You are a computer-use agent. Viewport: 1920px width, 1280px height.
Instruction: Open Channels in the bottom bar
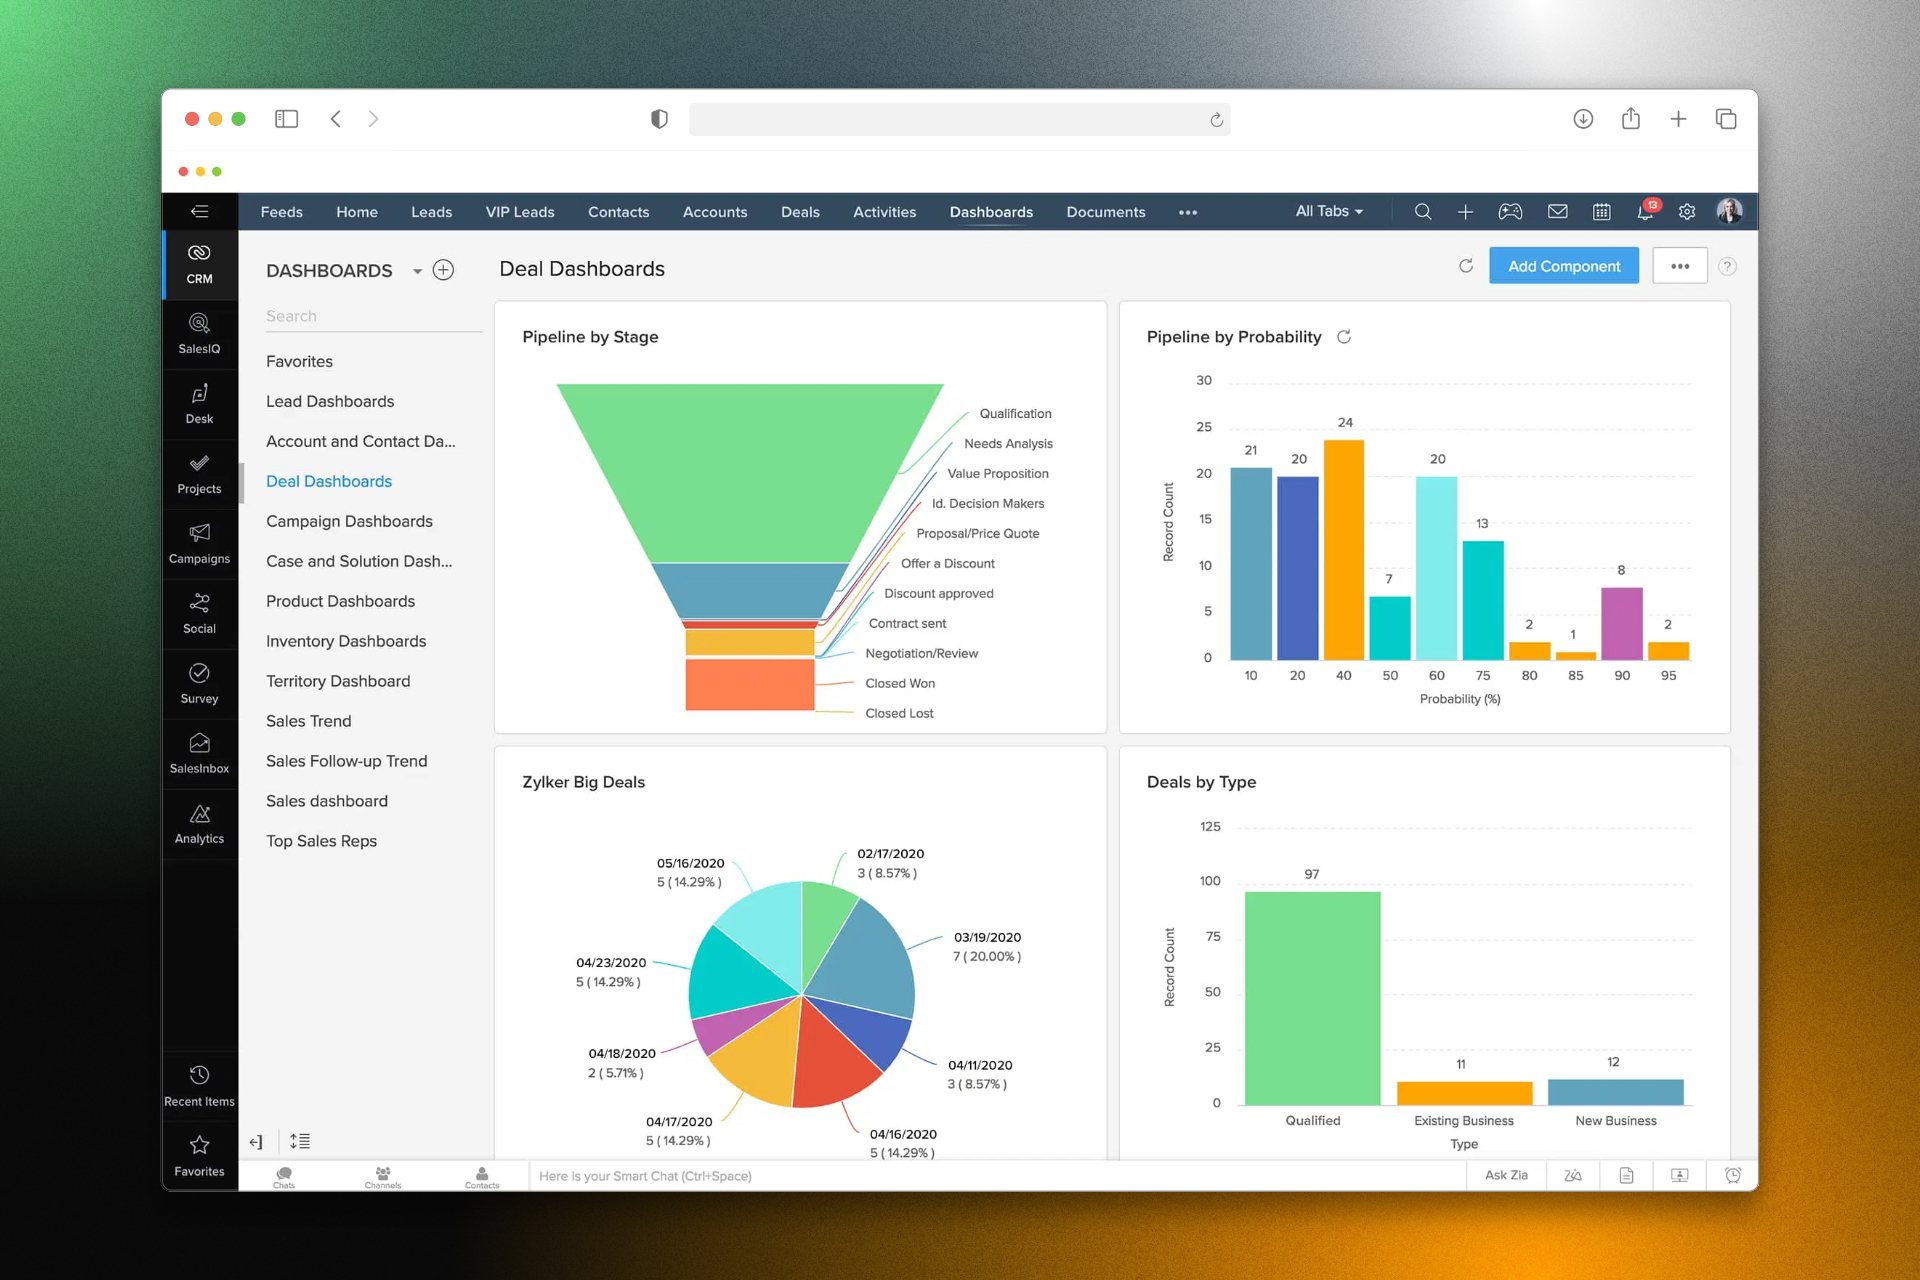[x=383, y=1176]
